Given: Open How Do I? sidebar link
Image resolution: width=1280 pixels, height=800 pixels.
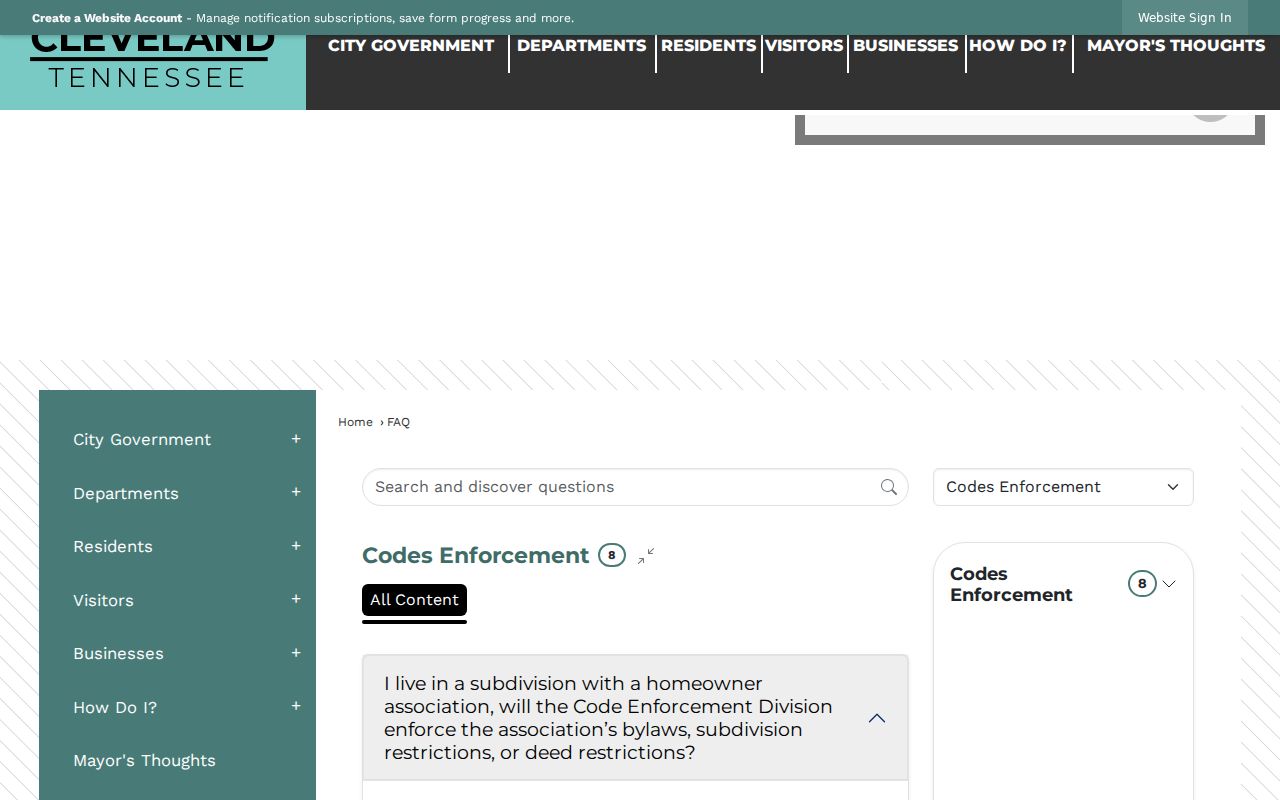Looking at the screenshot, I should pos(115,707).
